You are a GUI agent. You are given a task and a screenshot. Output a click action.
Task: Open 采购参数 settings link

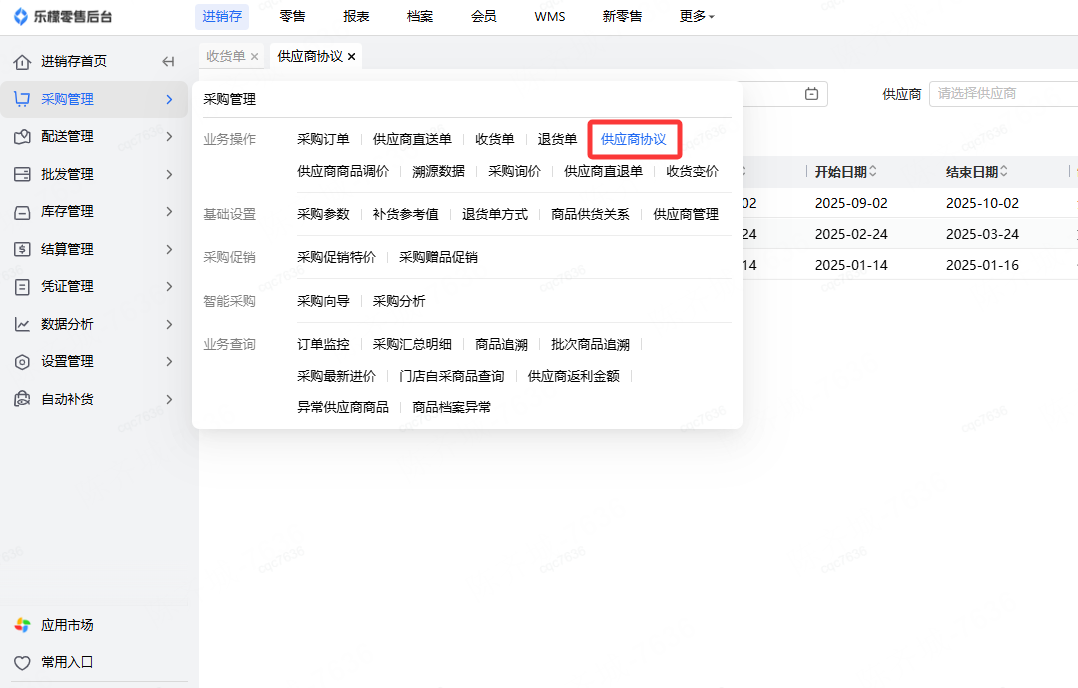click(323, 214)
